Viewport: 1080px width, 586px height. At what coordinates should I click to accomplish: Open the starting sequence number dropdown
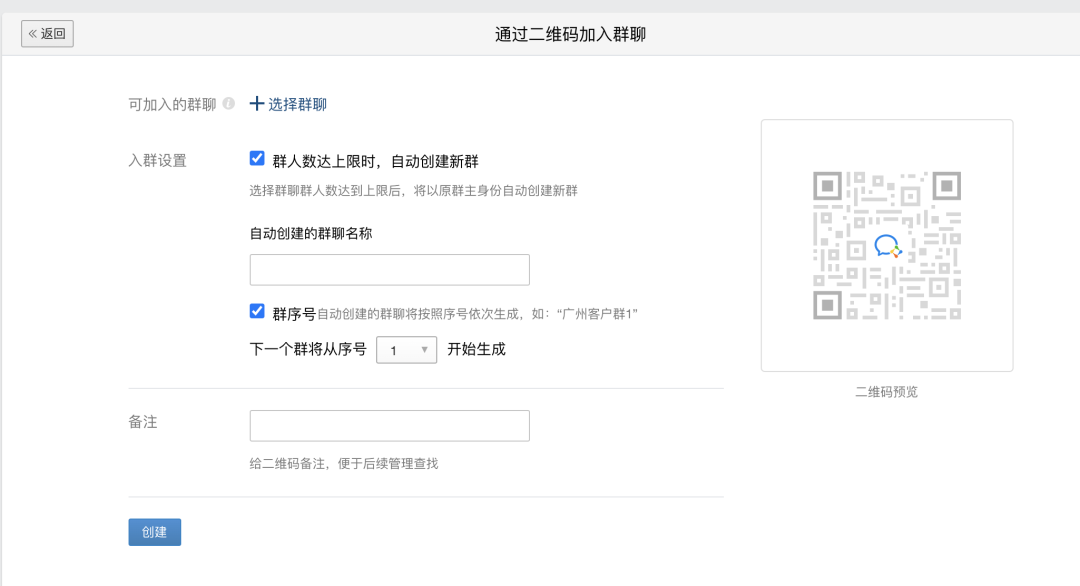pyautogui.click(x=406, y=352)
